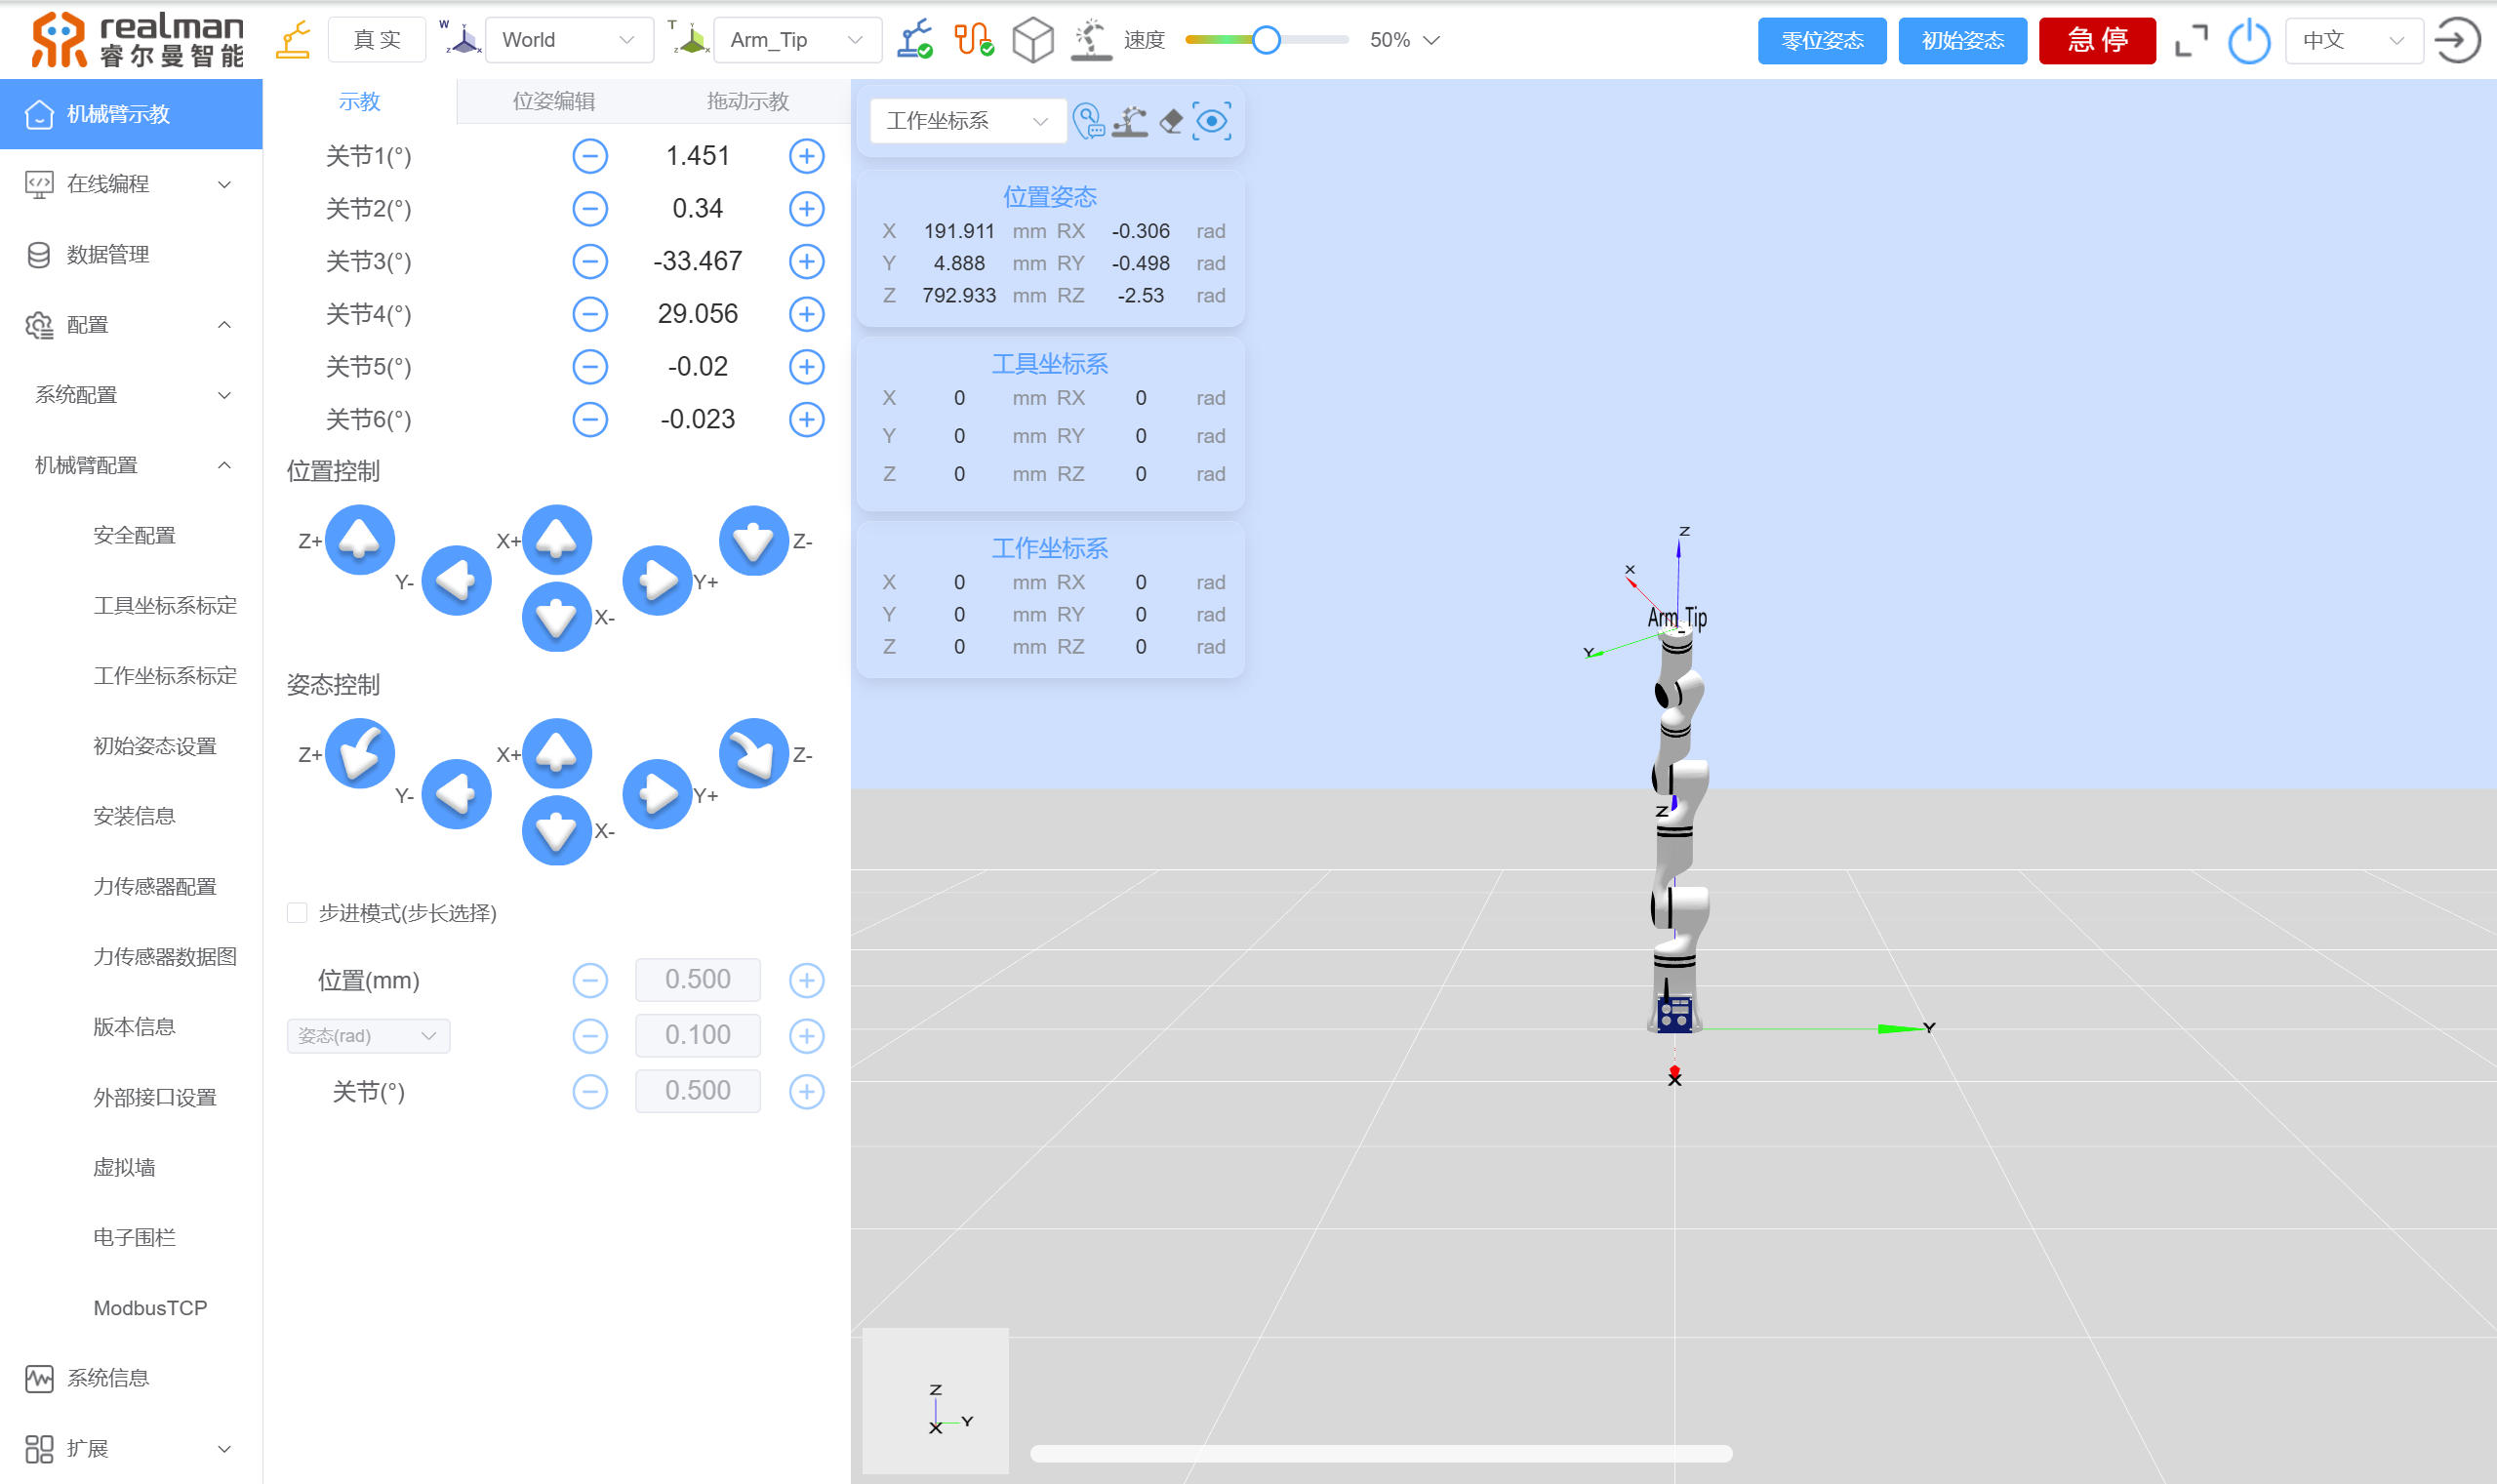Increase joint 3 angle with its plus button
The image size is (2497, 1484).
(x=806, y=262)
